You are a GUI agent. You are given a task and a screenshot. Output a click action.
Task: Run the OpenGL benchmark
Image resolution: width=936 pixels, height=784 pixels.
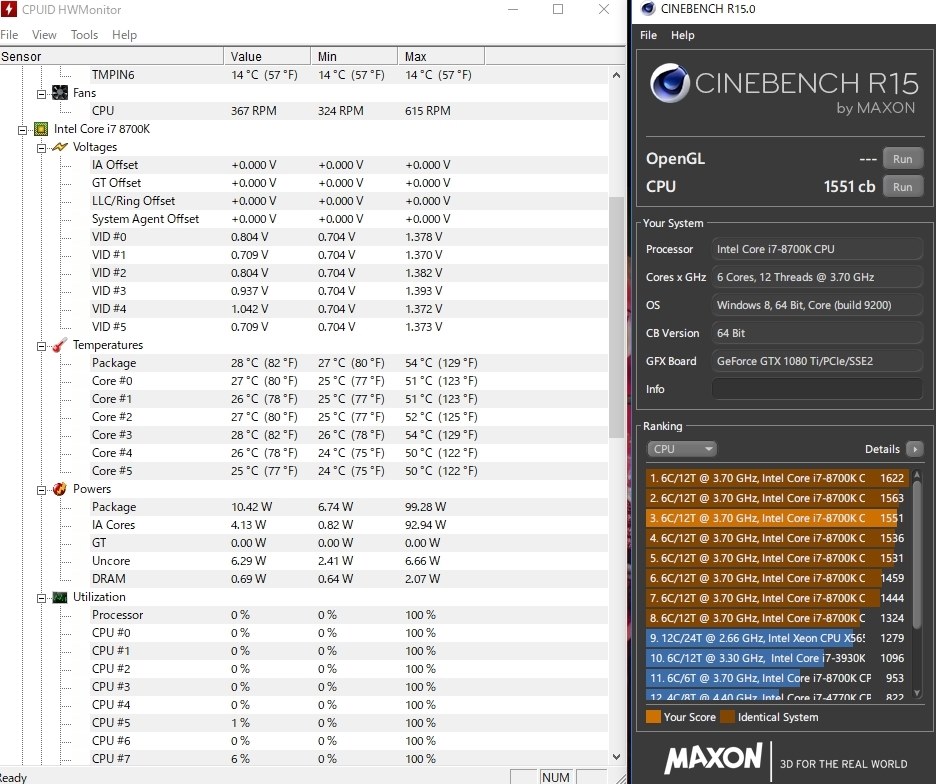tap(903, 159)
